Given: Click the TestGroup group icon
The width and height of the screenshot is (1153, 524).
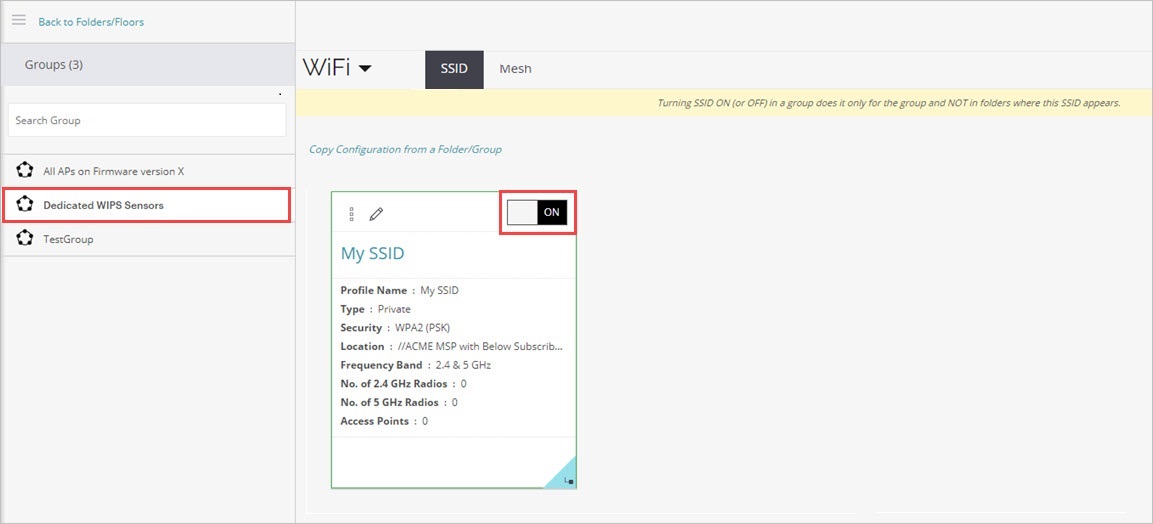Looking at the screenshot, I should point(25,238).
